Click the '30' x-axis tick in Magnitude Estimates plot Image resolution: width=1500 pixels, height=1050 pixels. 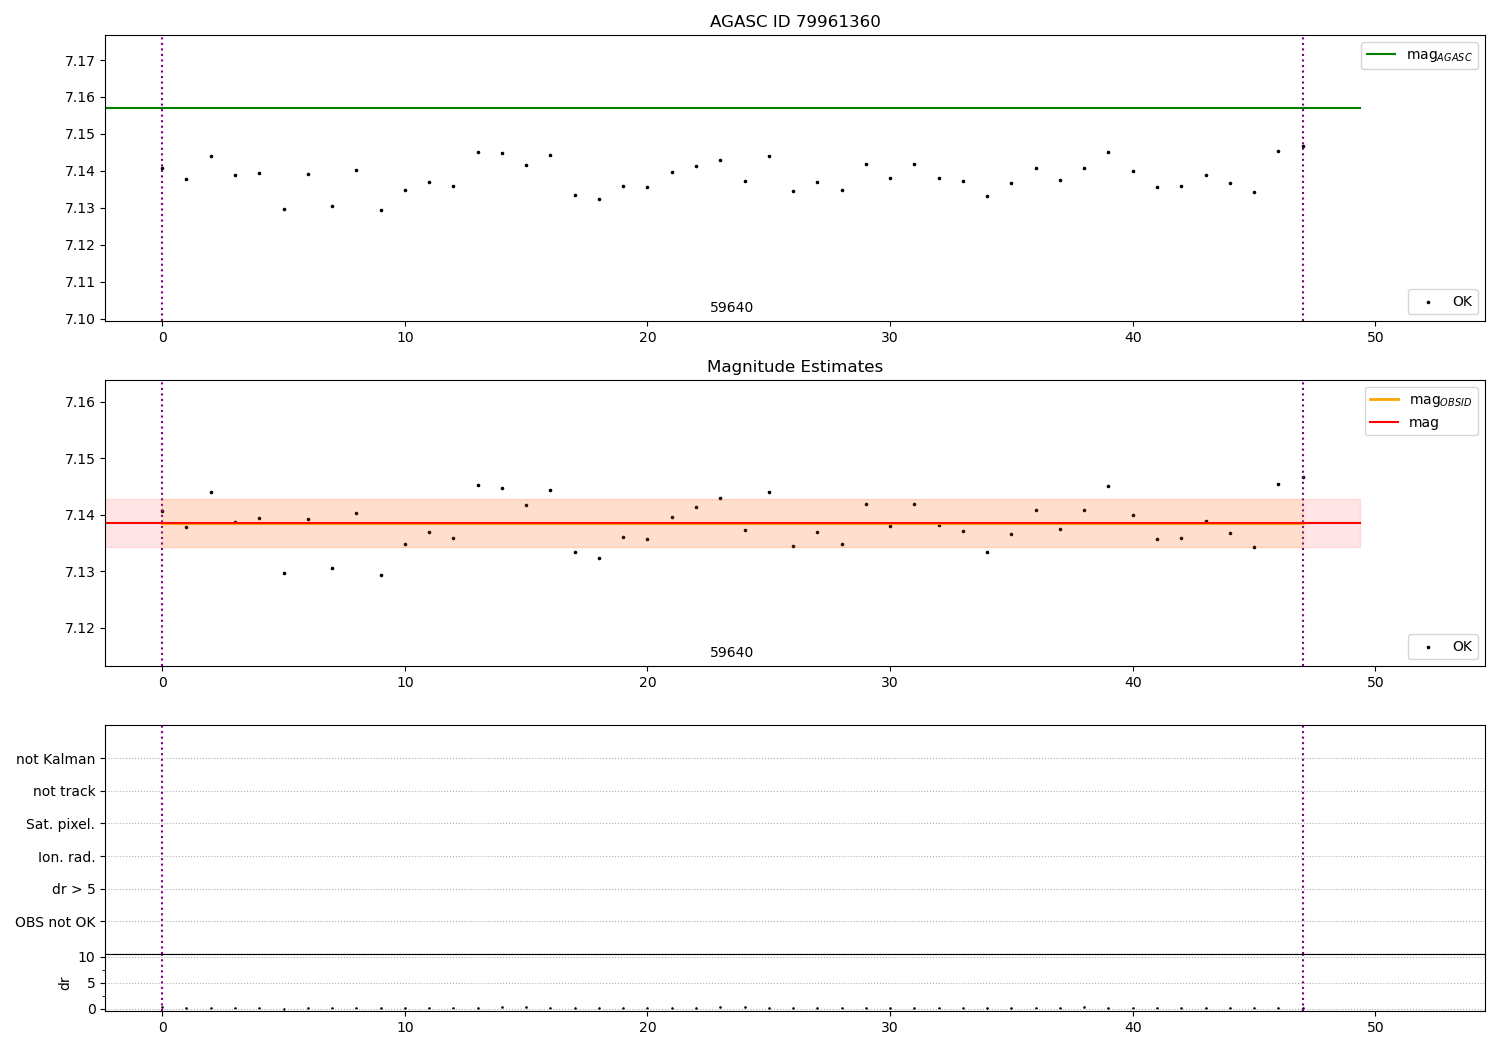point(890,683)
